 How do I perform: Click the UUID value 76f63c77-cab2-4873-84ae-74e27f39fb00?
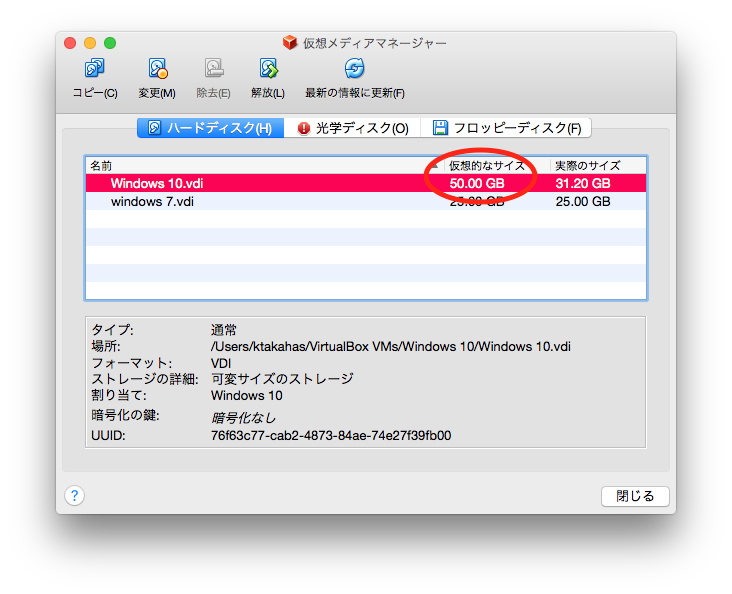[x=331, y=436]
